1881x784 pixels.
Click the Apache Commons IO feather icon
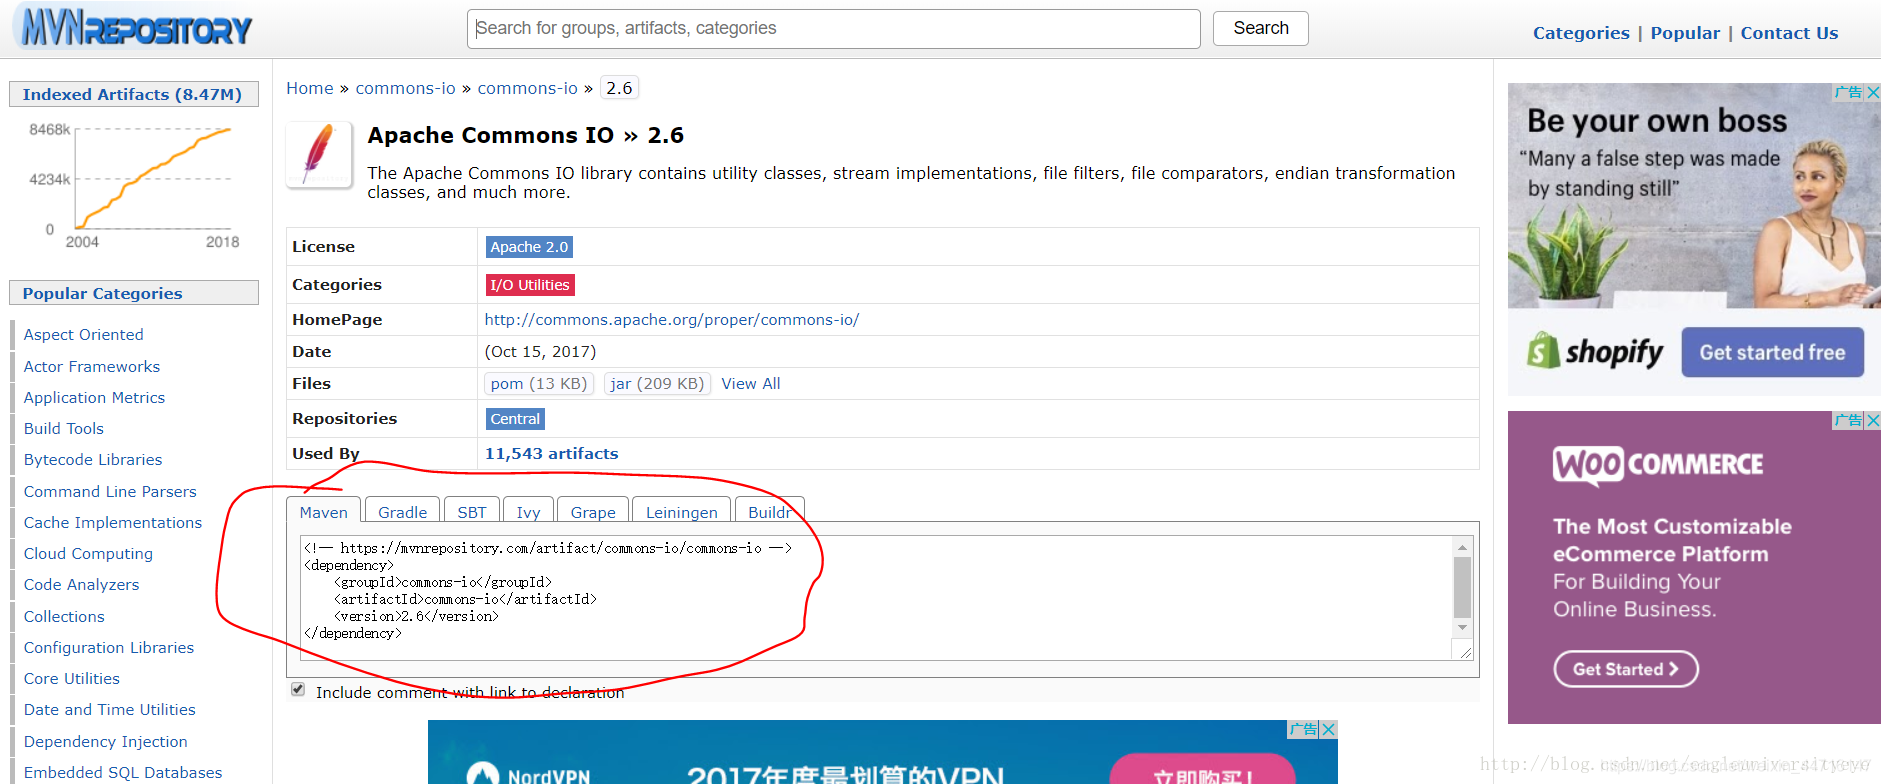[319, 155]
